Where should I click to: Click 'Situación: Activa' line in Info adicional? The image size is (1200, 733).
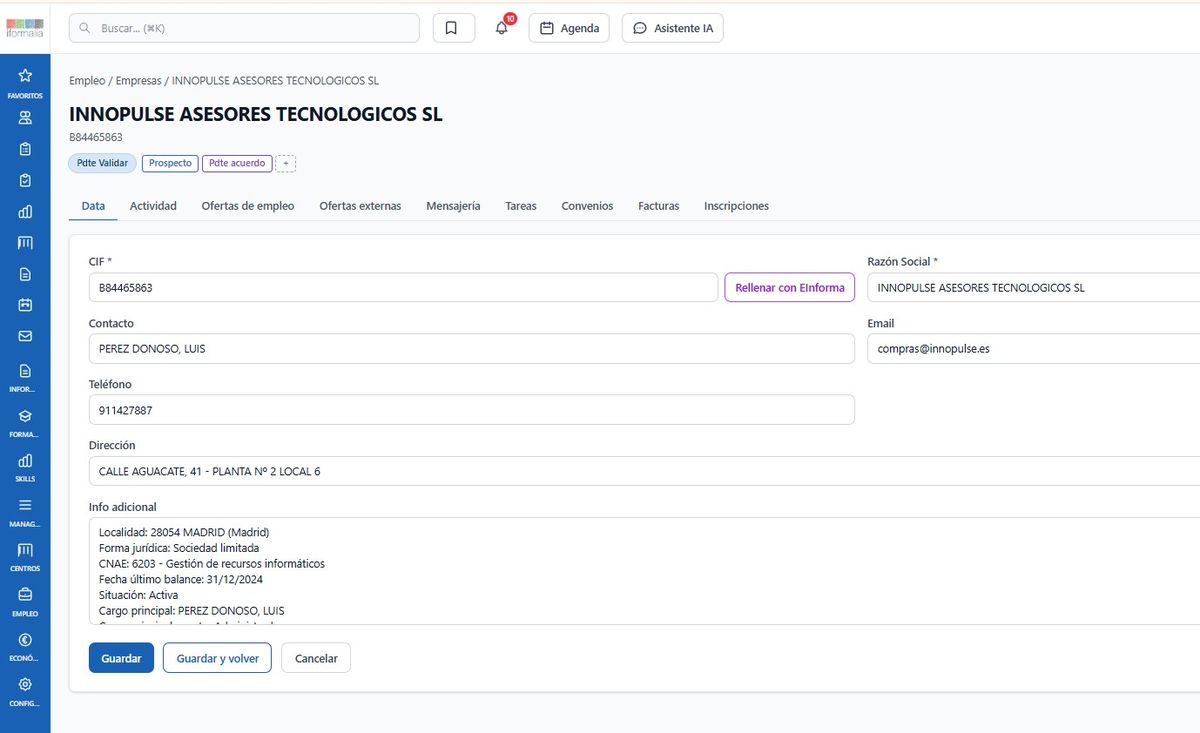click(138, 595)
